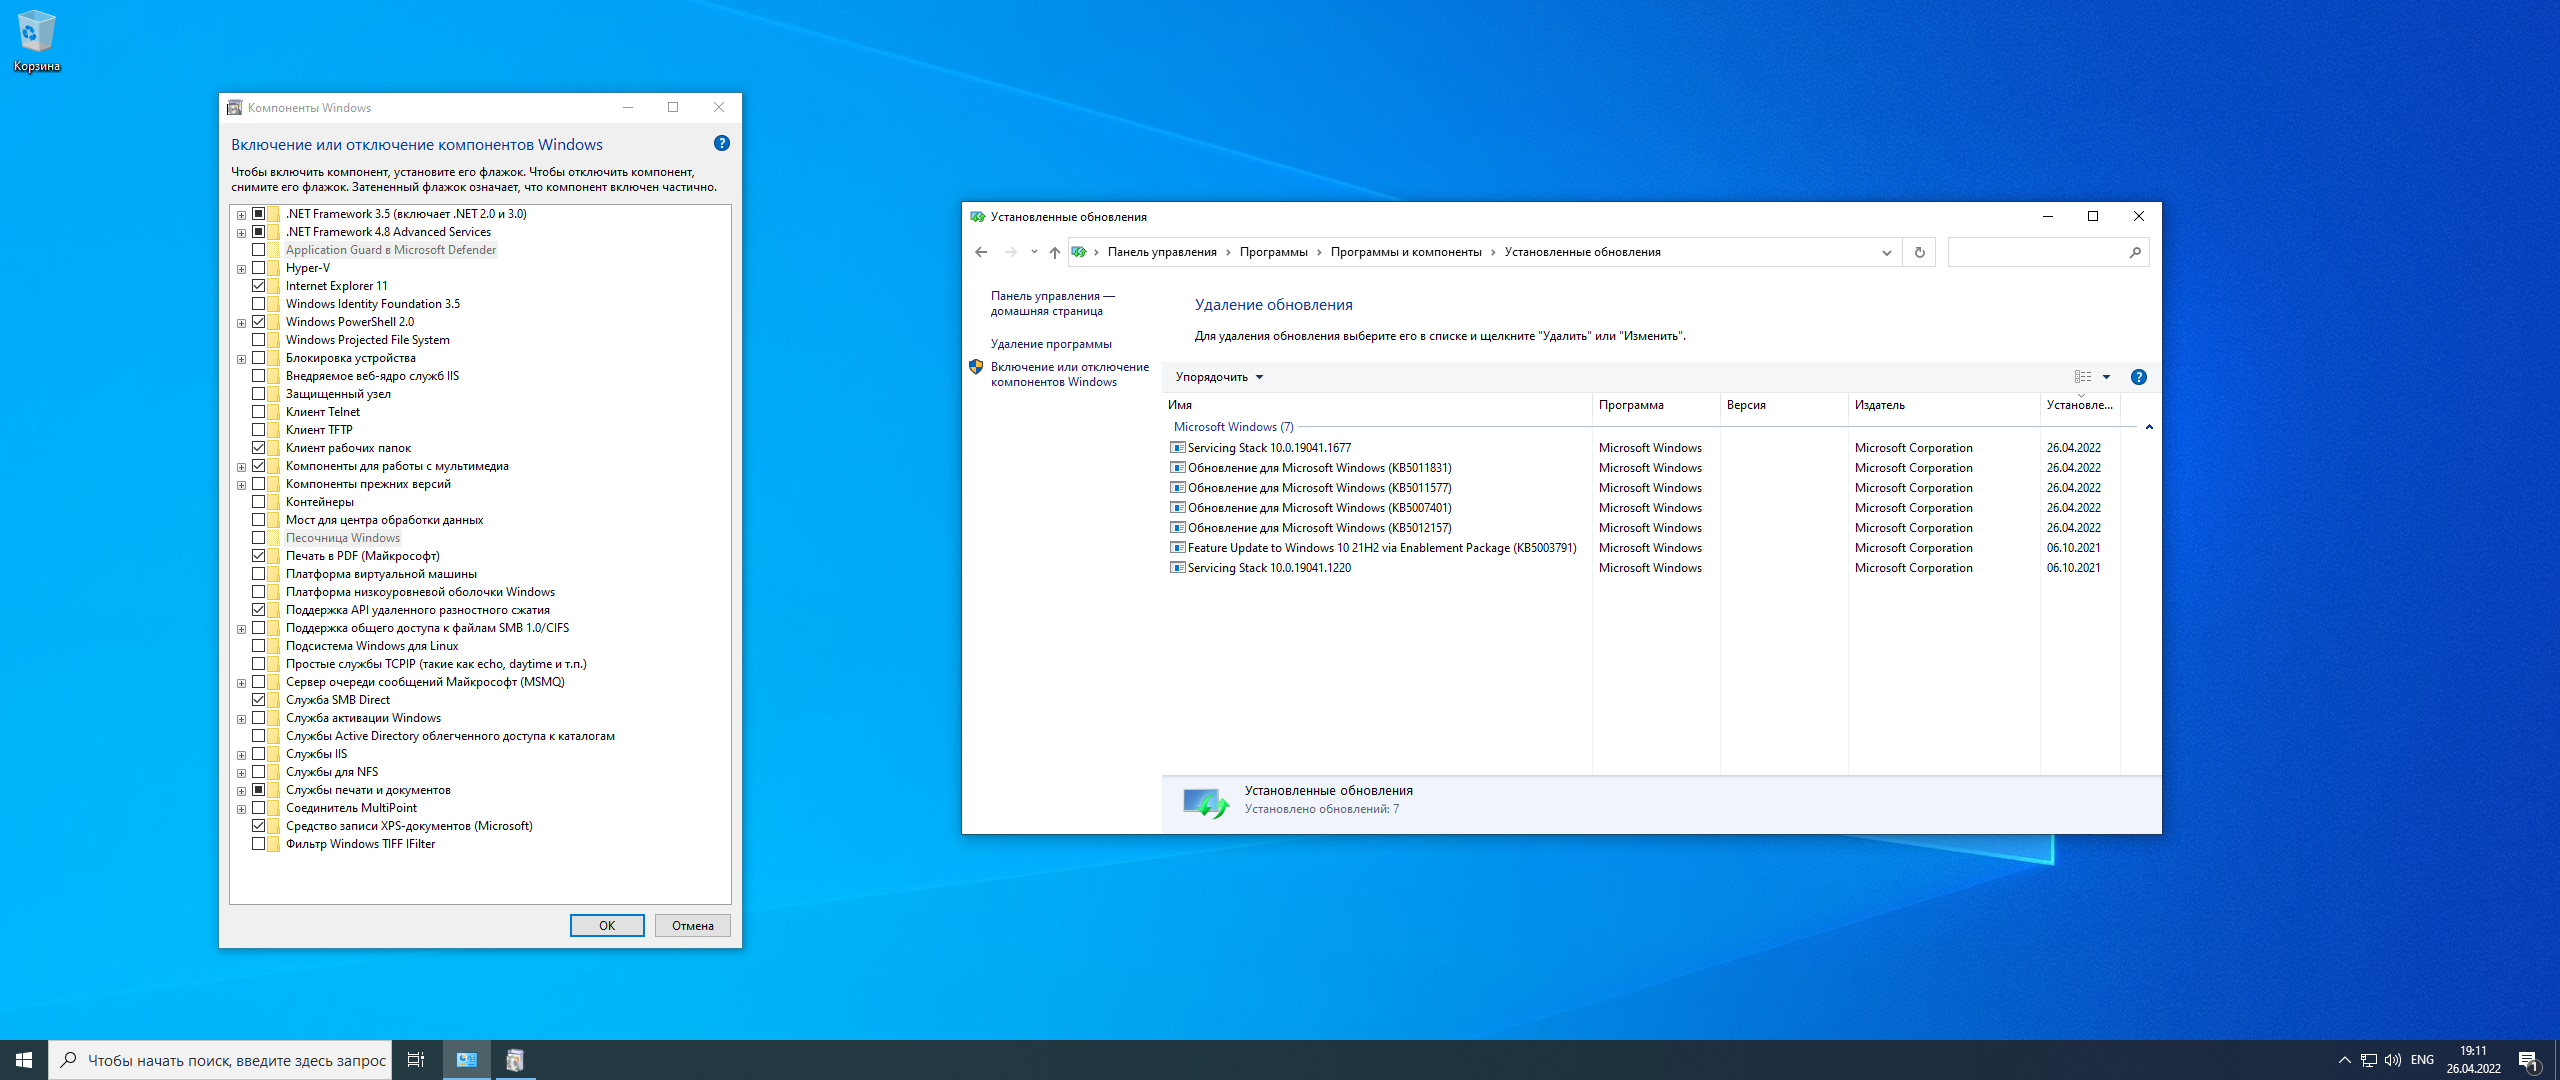
Task: Click the Отмена button
Action: [x=693, y=926]
